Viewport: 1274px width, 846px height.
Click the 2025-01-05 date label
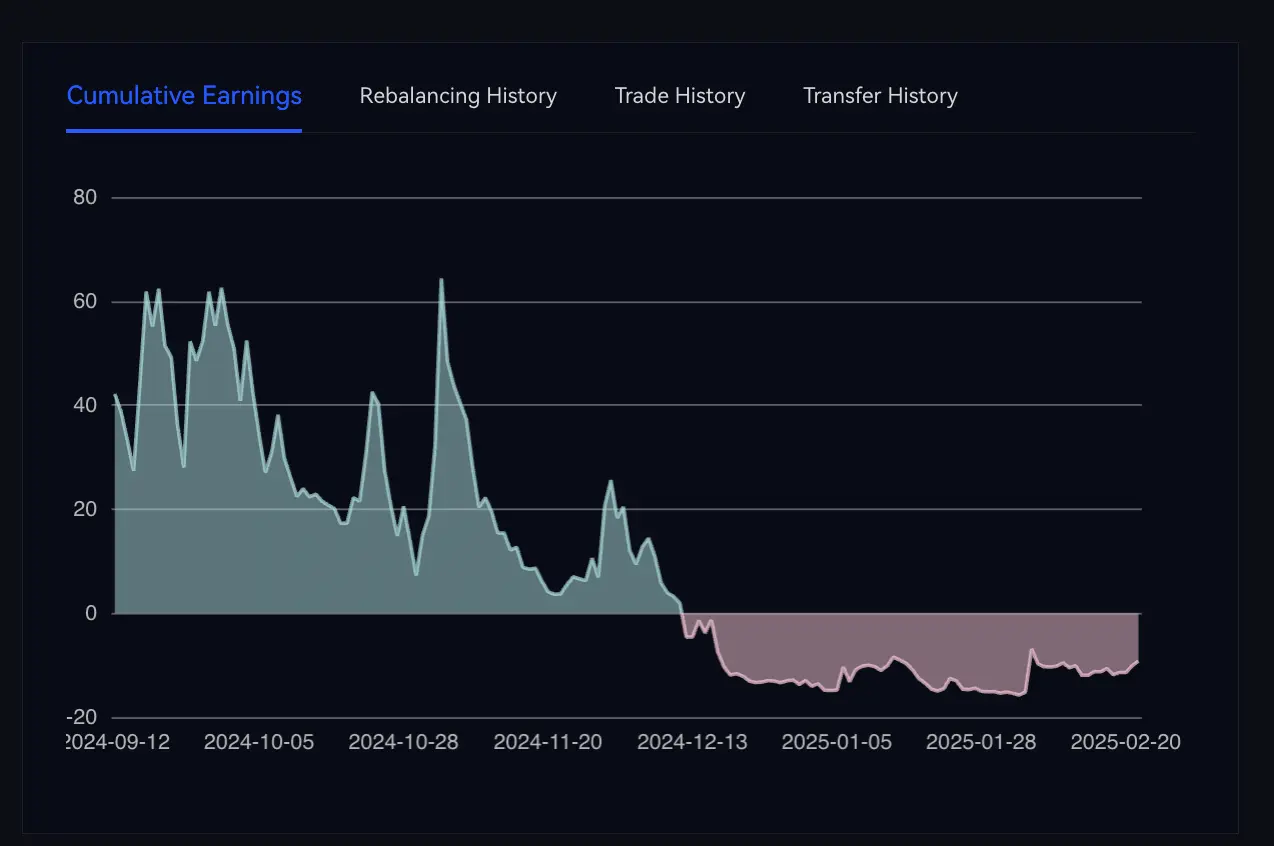[x=836, y=742]
